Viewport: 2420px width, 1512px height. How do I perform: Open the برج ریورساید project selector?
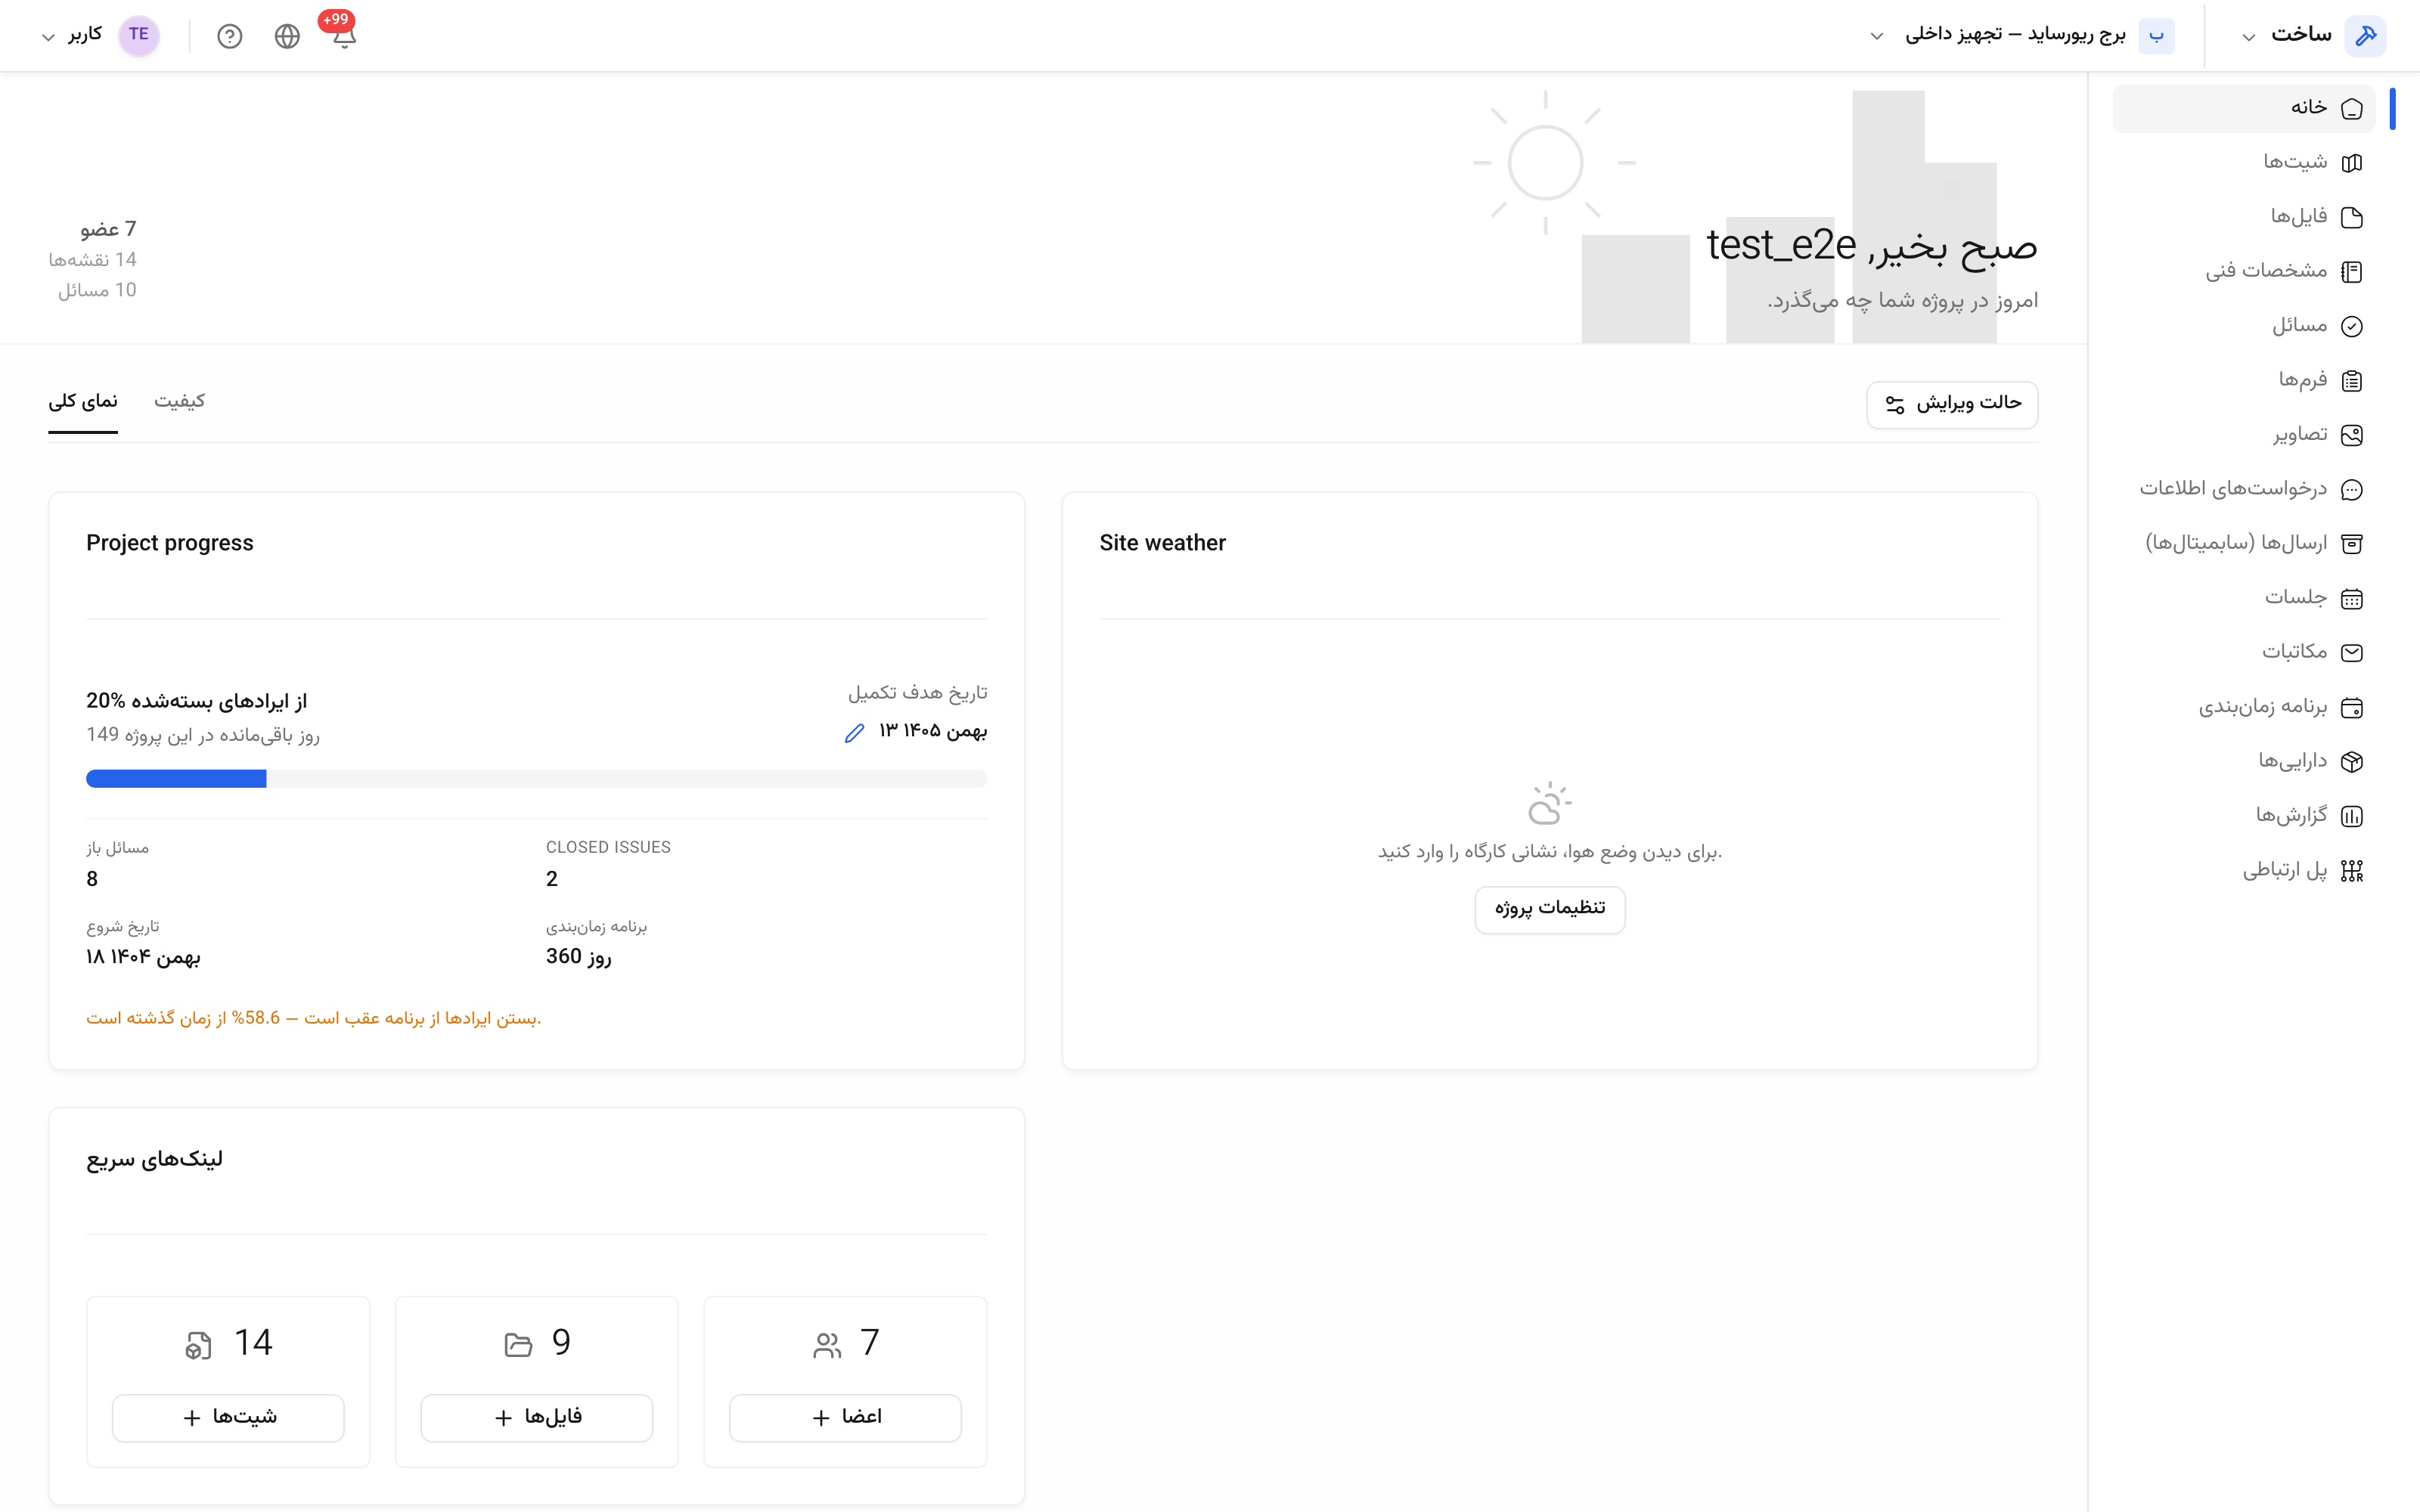click(x=2021, y=36)
